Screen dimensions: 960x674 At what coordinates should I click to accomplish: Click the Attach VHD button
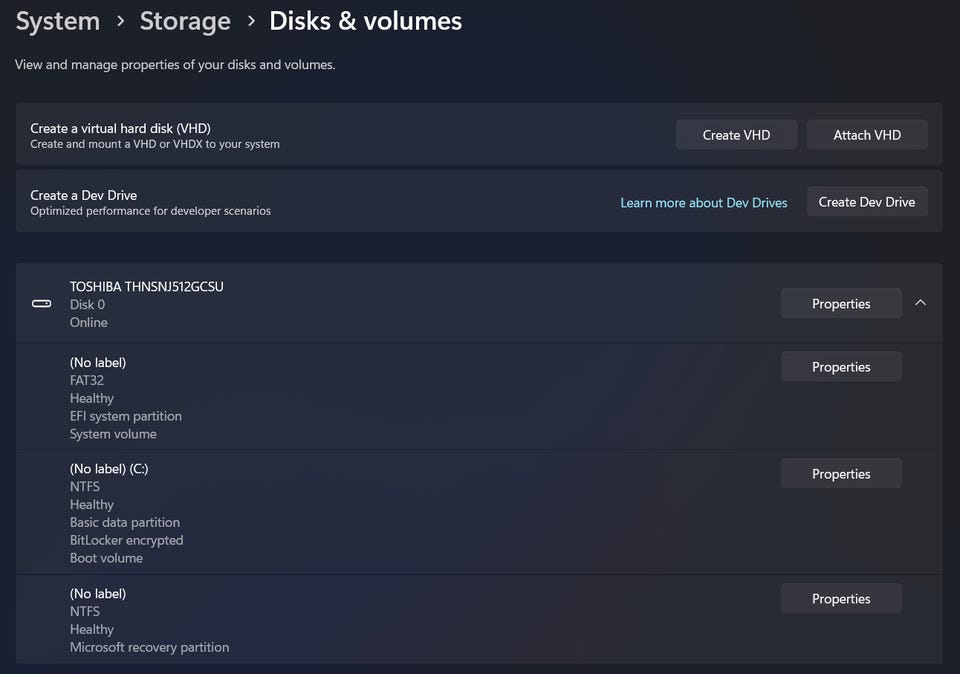point(867,135)
